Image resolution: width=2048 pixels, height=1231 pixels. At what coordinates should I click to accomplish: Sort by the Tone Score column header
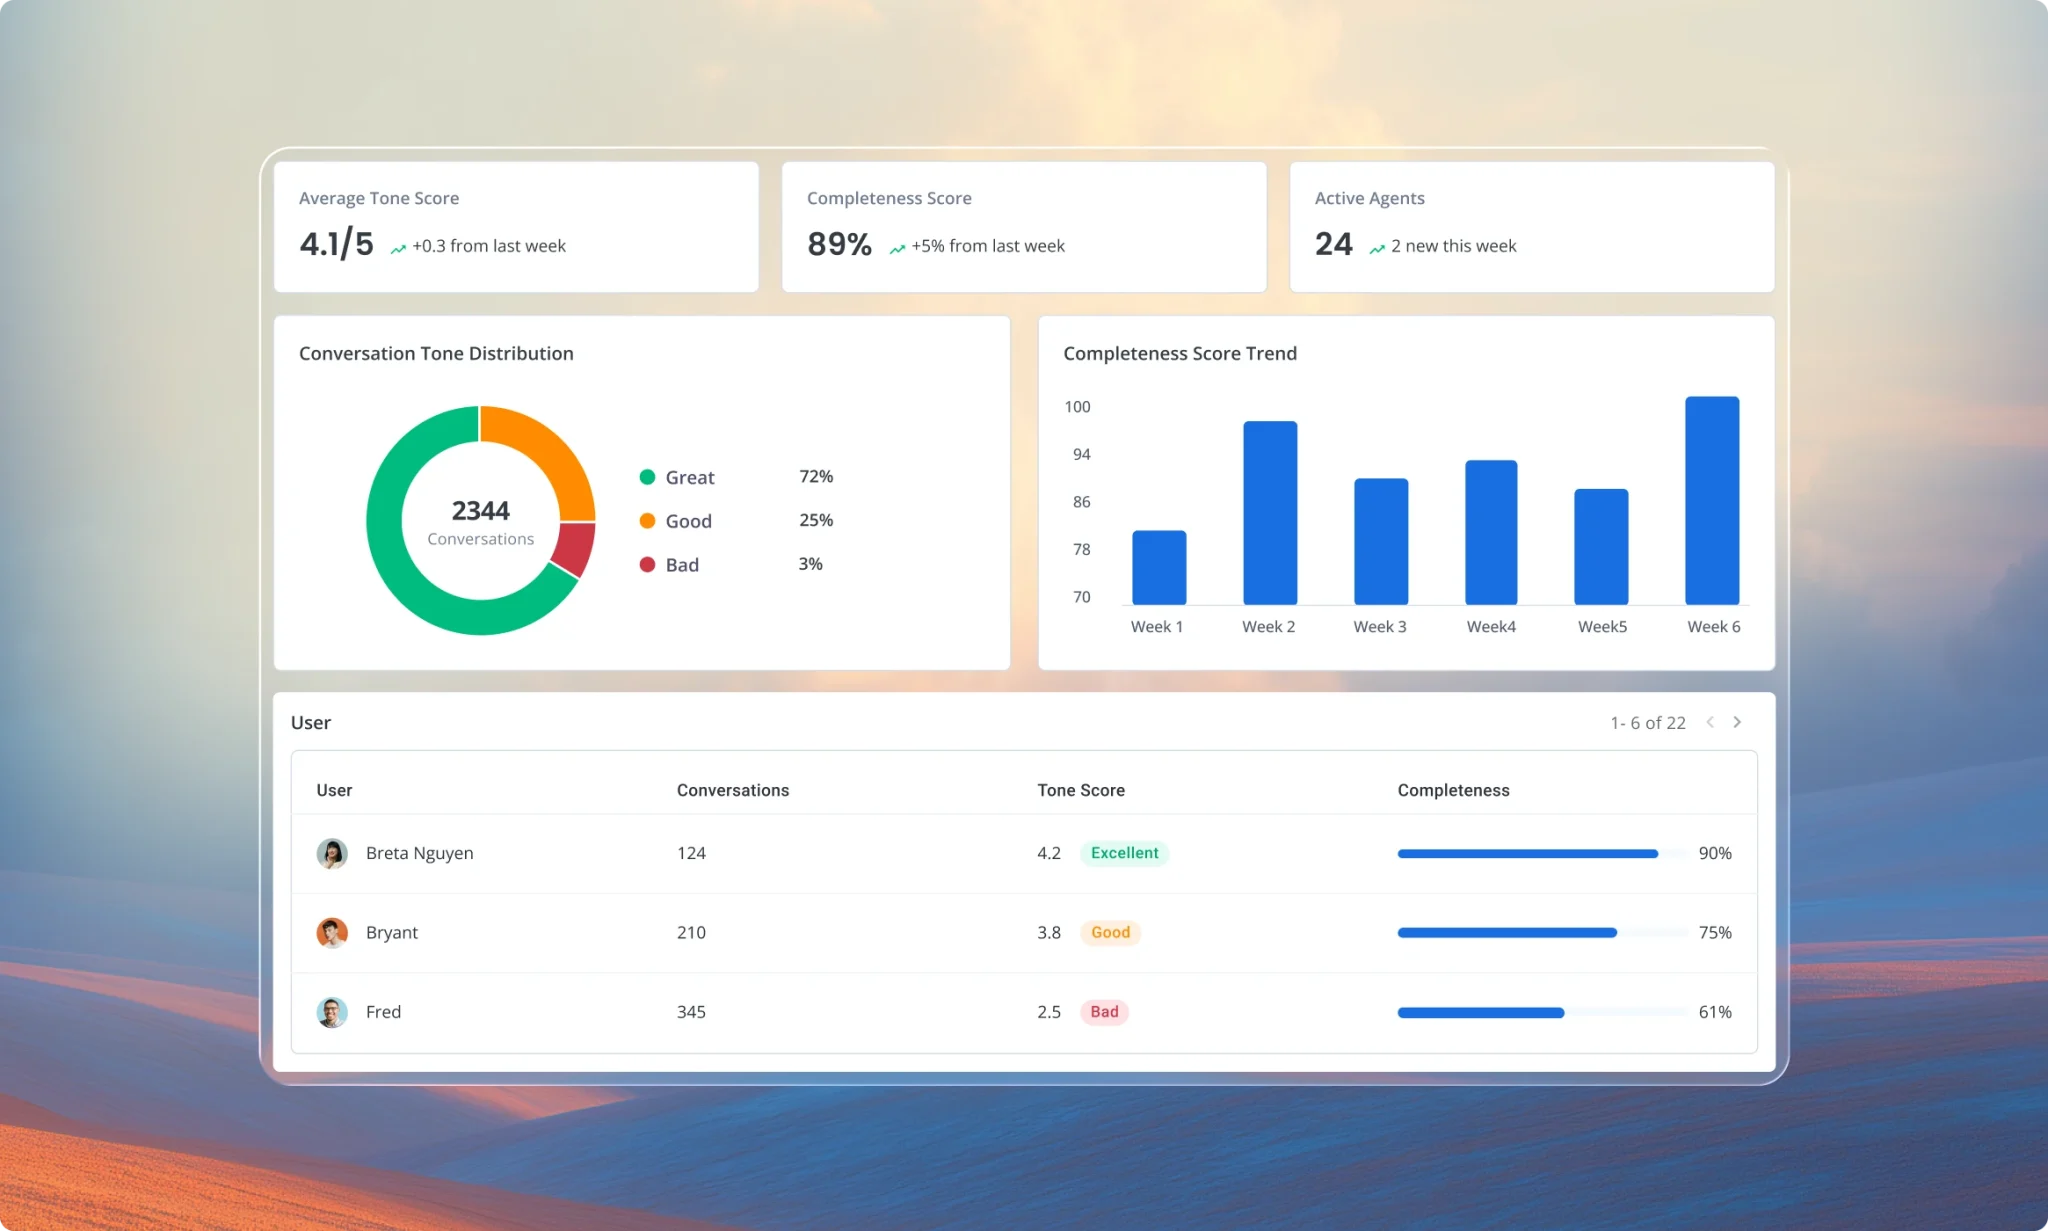[1081, 790]
